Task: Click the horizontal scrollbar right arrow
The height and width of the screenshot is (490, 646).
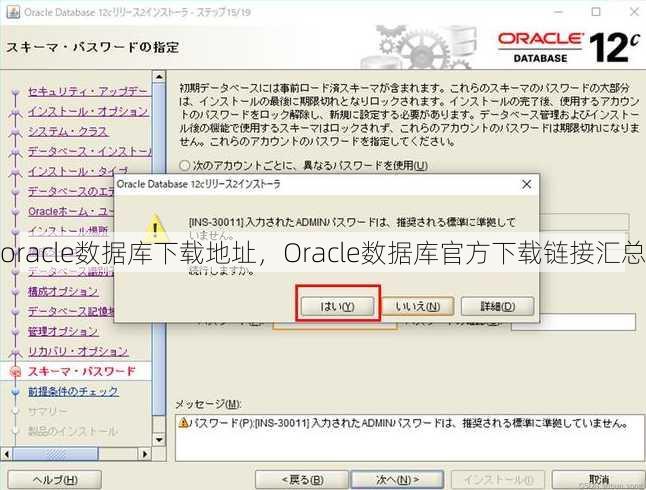Action: pos(145,454)
